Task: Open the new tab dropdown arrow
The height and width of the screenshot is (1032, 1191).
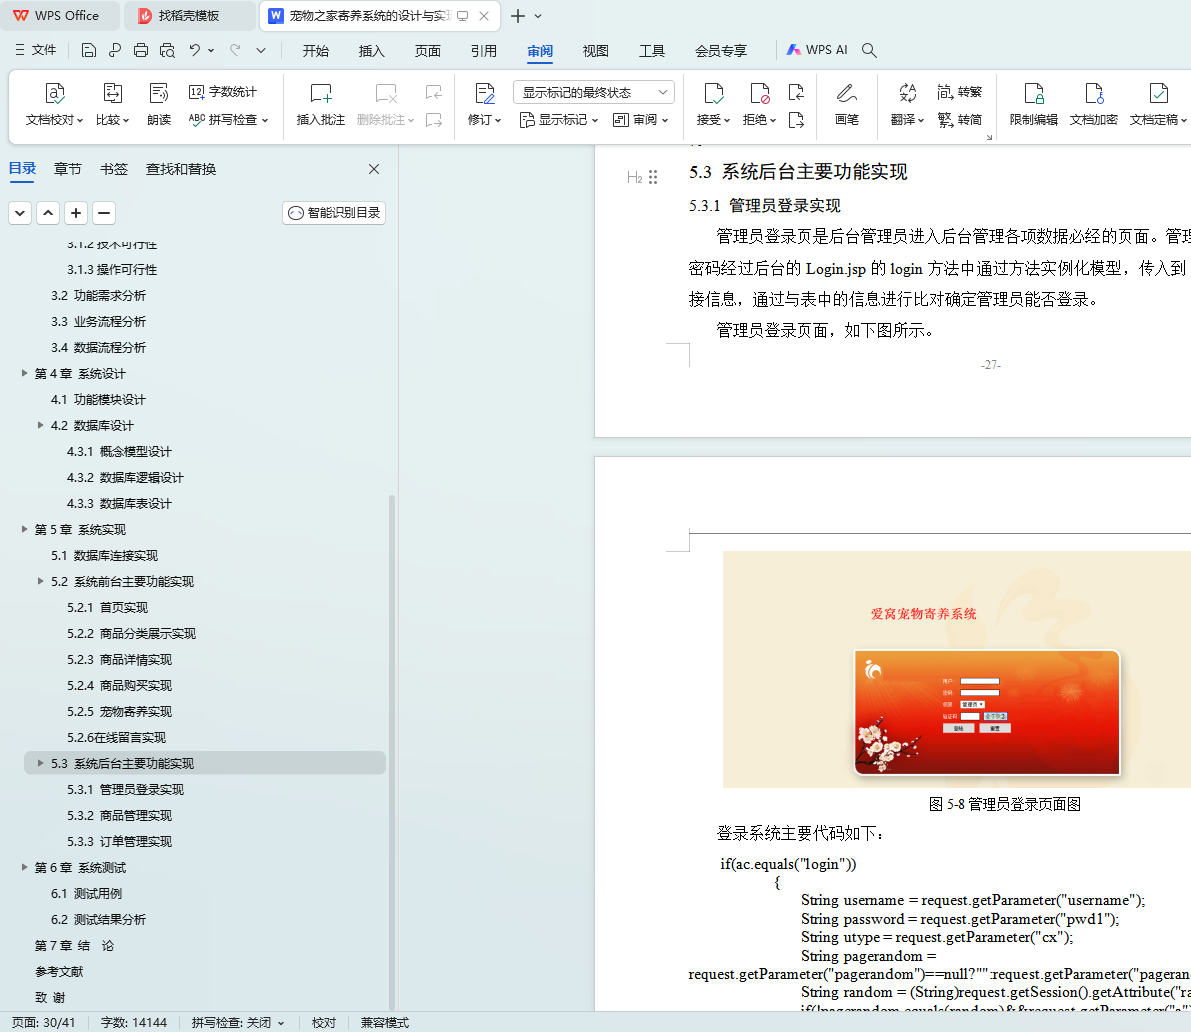Action: (x=538, y=16)
